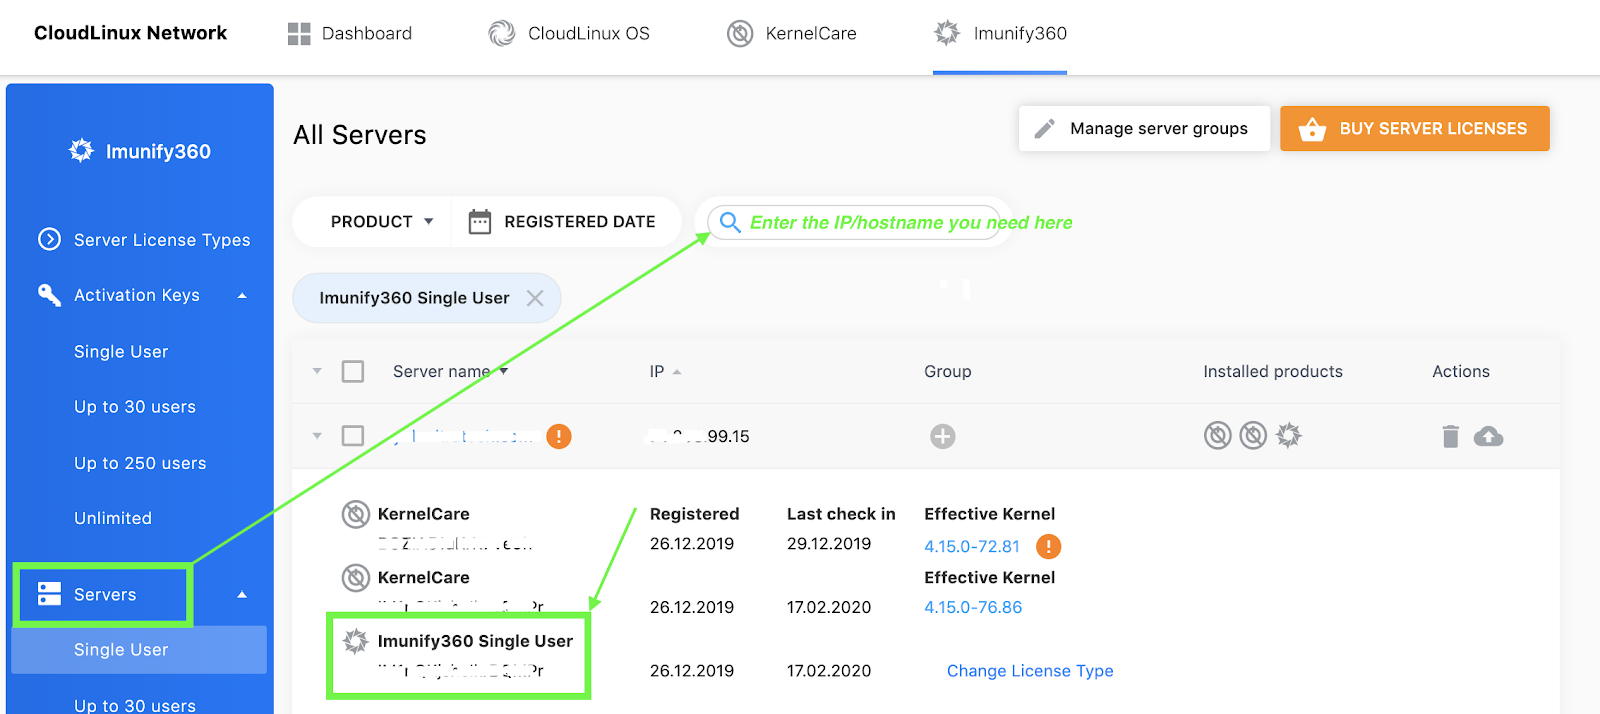This screenshot has height=714, width=1600.
Task: Click the orange warning icon beside server name
Action: (559, 436)
